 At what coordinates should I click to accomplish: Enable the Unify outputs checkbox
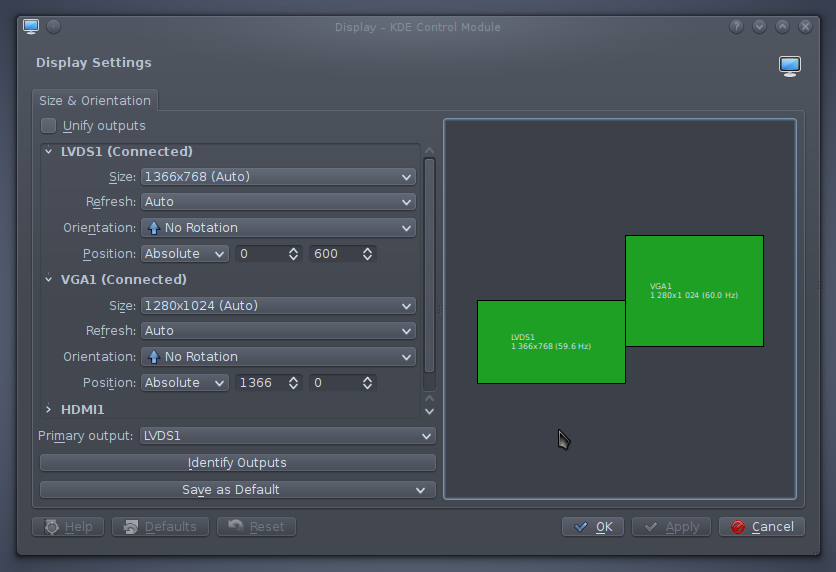coord(49,126)
